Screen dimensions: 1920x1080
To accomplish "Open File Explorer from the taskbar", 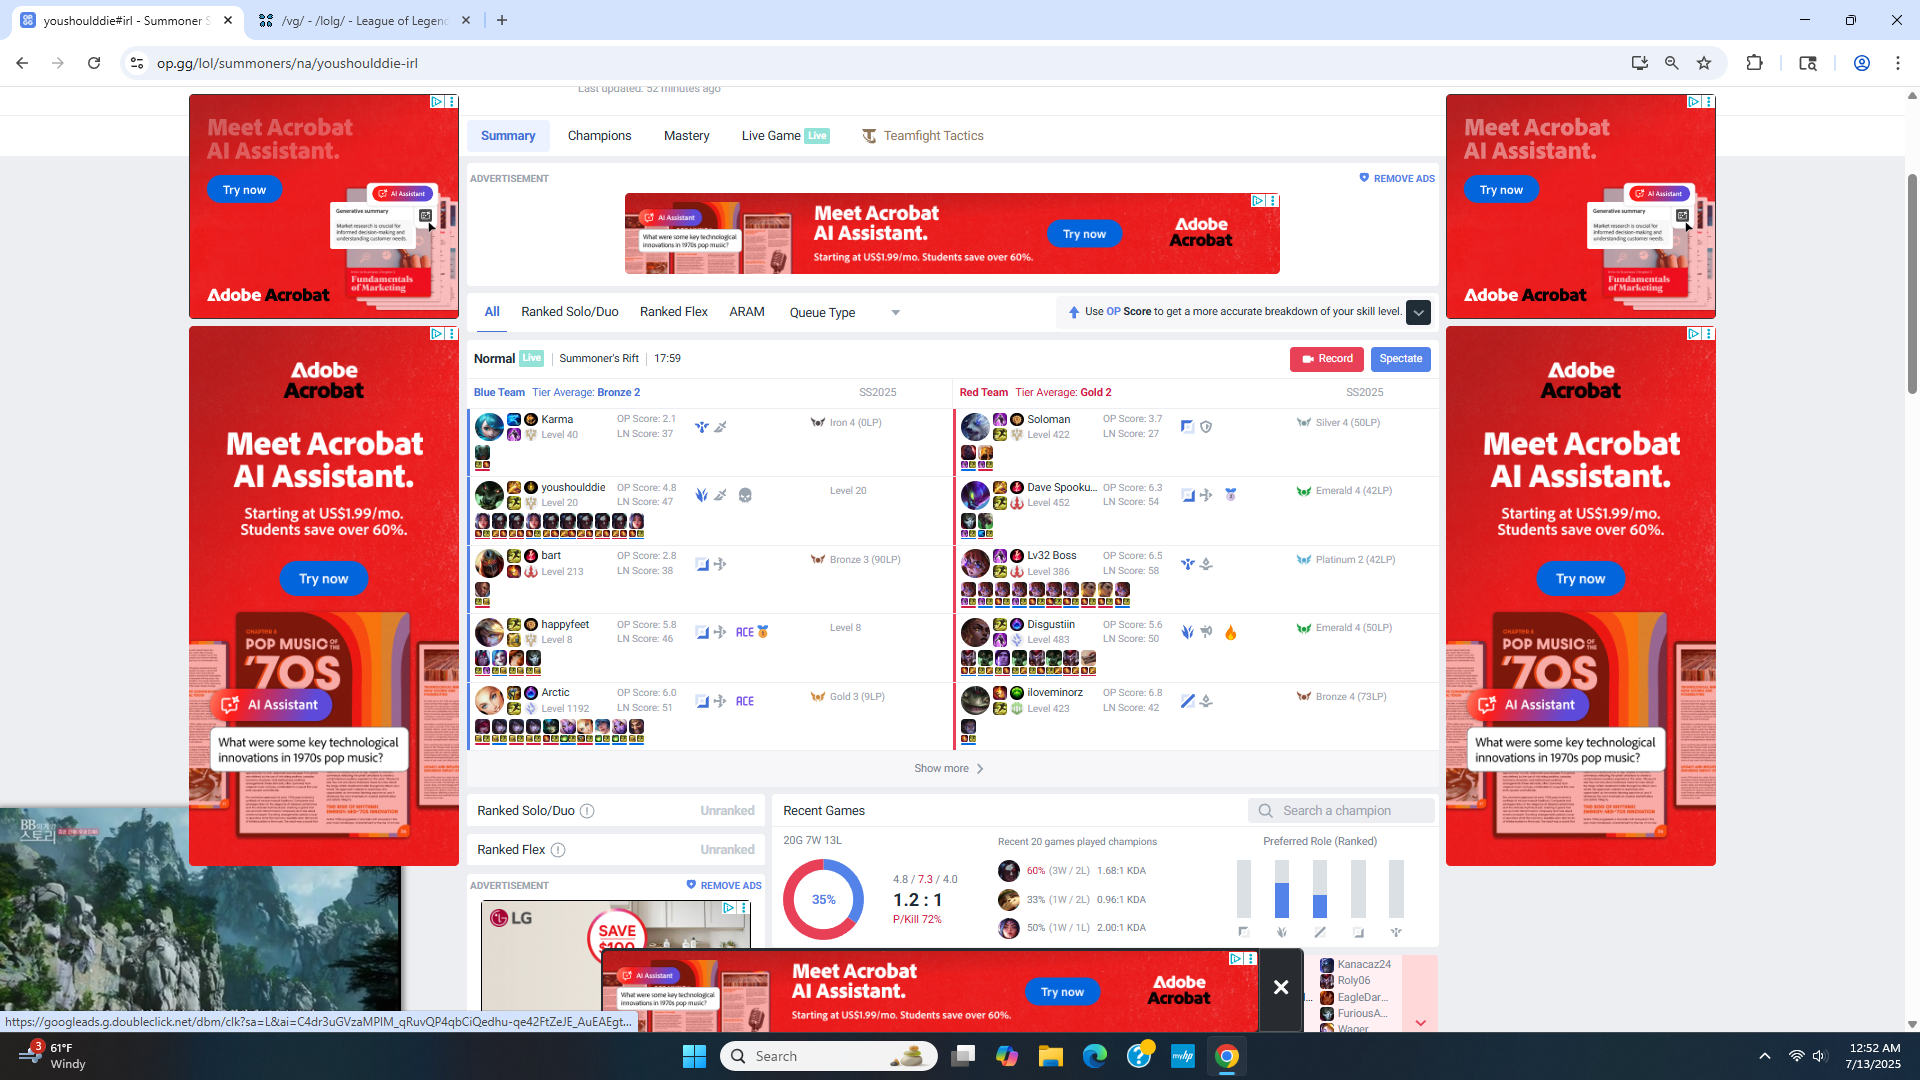I will pos(1050,1056).
